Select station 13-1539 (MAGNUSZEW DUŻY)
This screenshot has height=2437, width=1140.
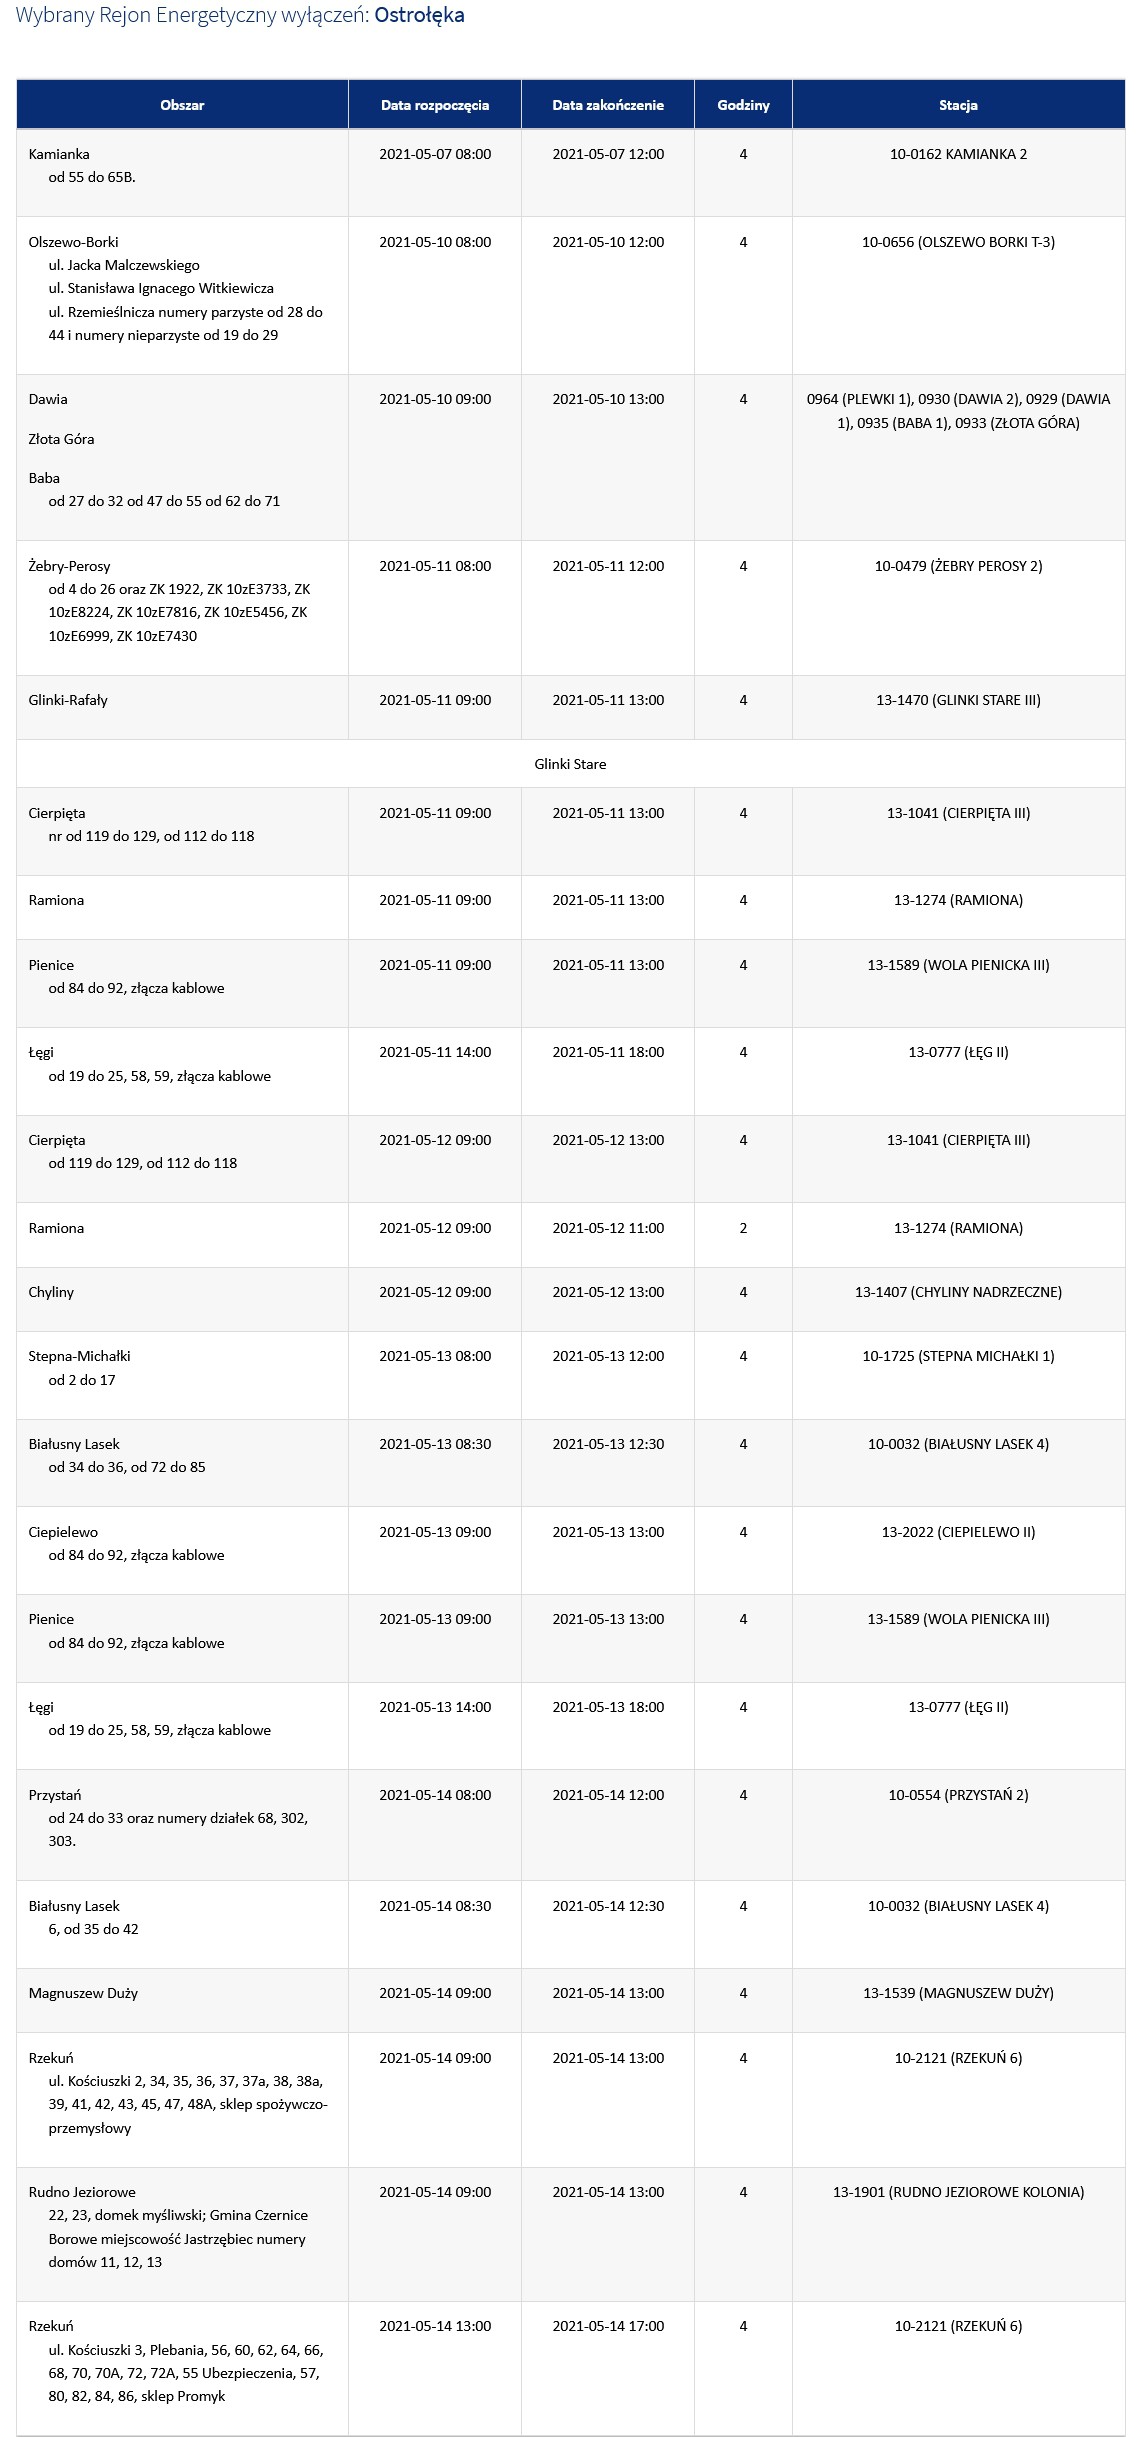(x=958, y=1993)
